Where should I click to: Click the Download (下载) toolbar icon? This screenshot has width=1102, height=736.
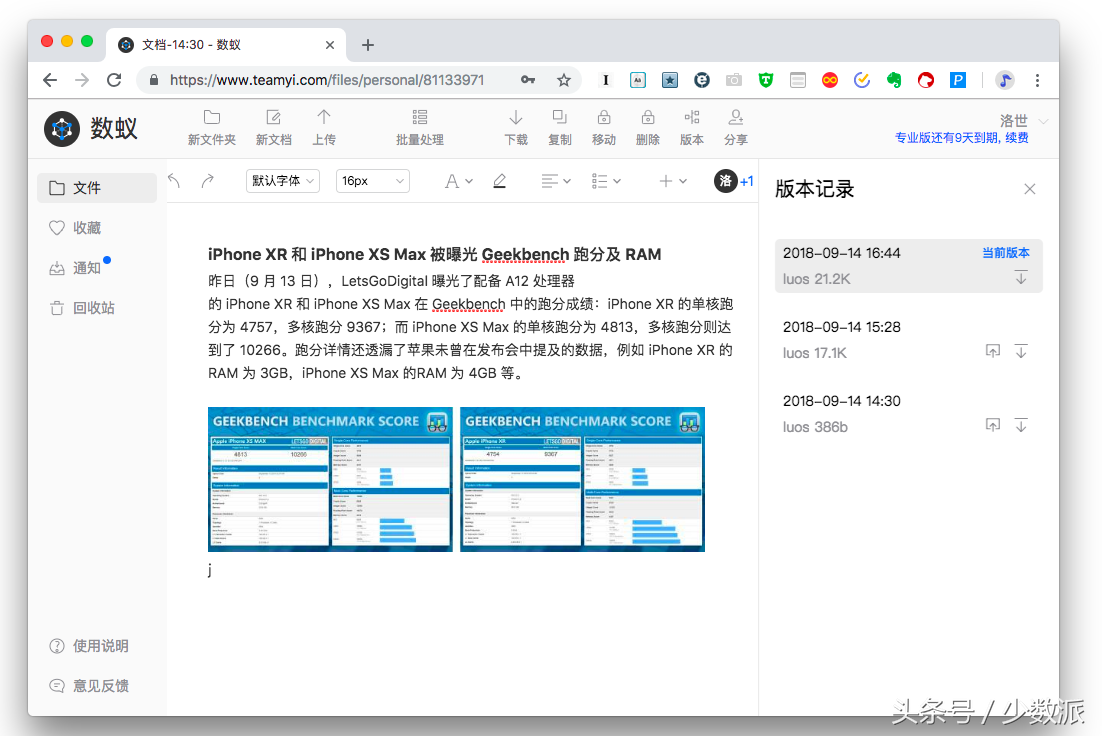515,117
